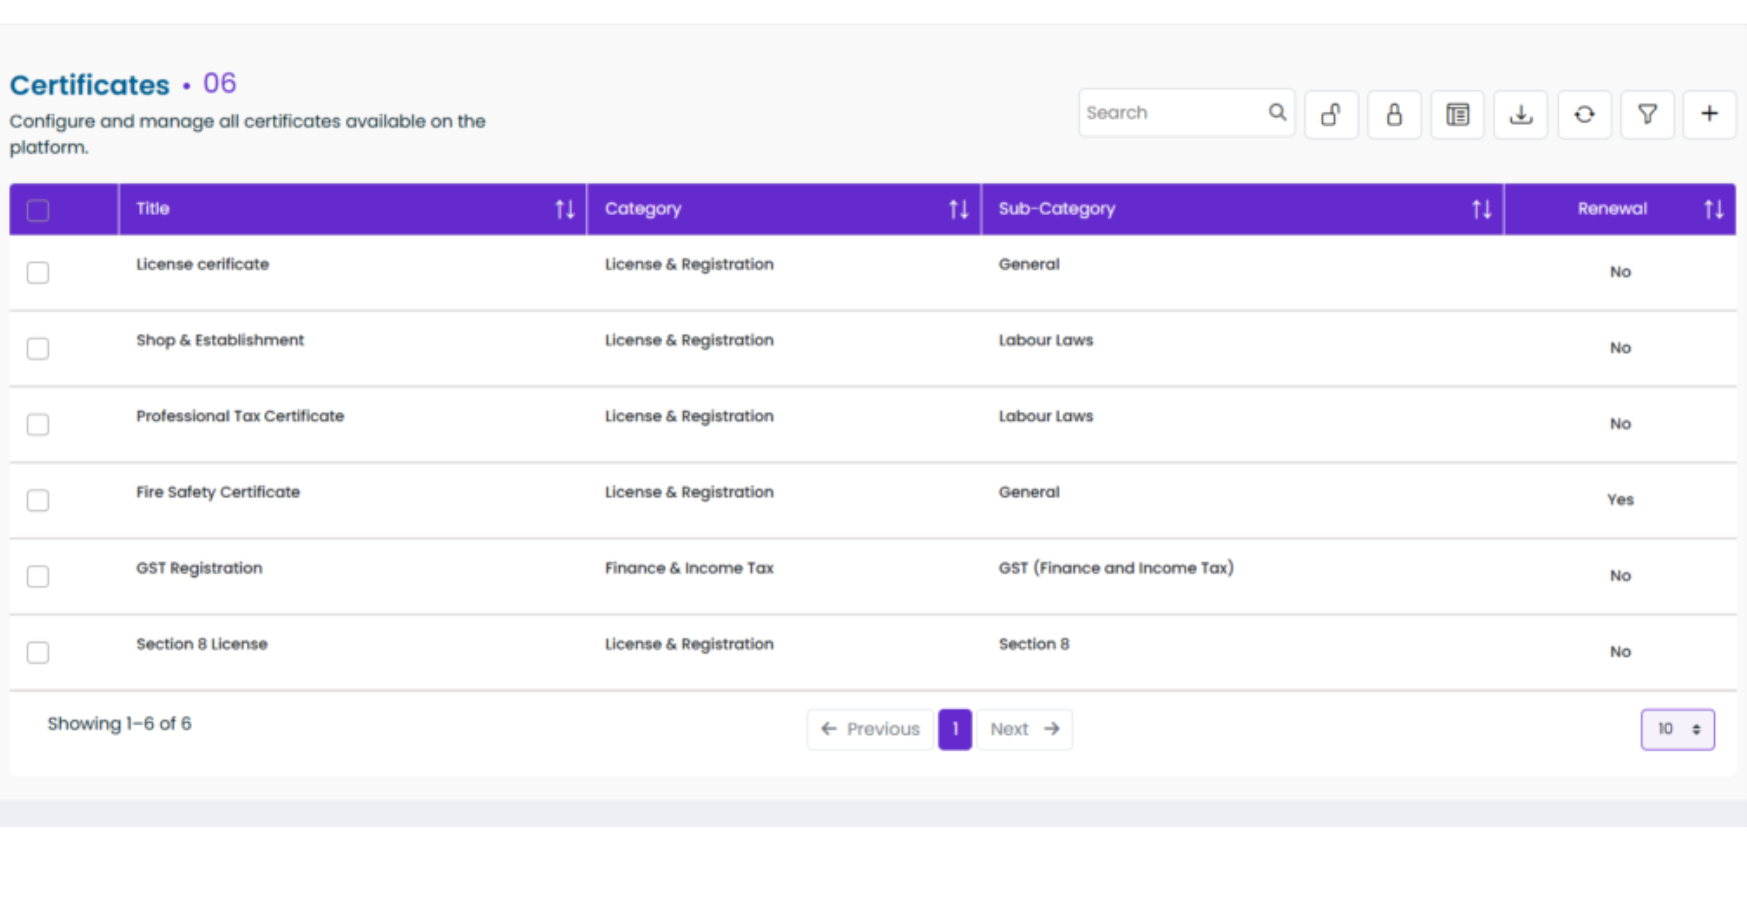
Task: Sort by the Renewal column arrows
Action: coord(1714,209)
